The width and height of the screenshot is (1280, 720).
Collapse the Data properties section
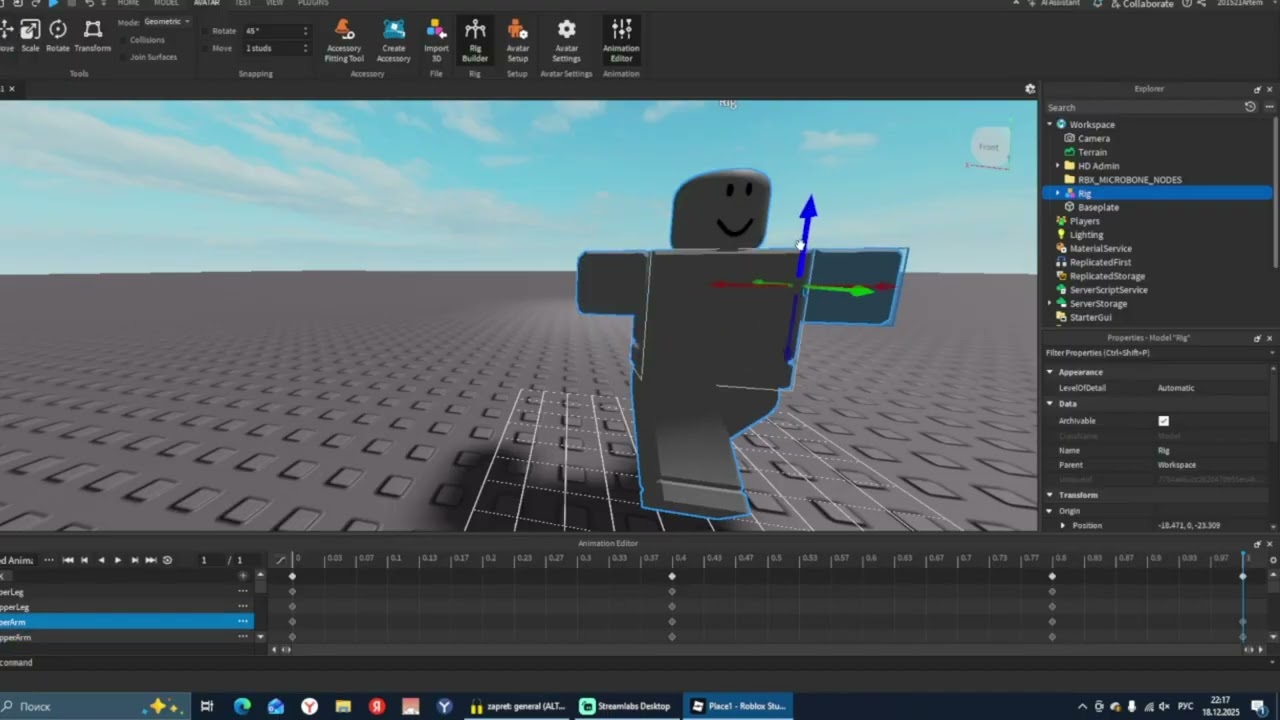click(1050, 403)
